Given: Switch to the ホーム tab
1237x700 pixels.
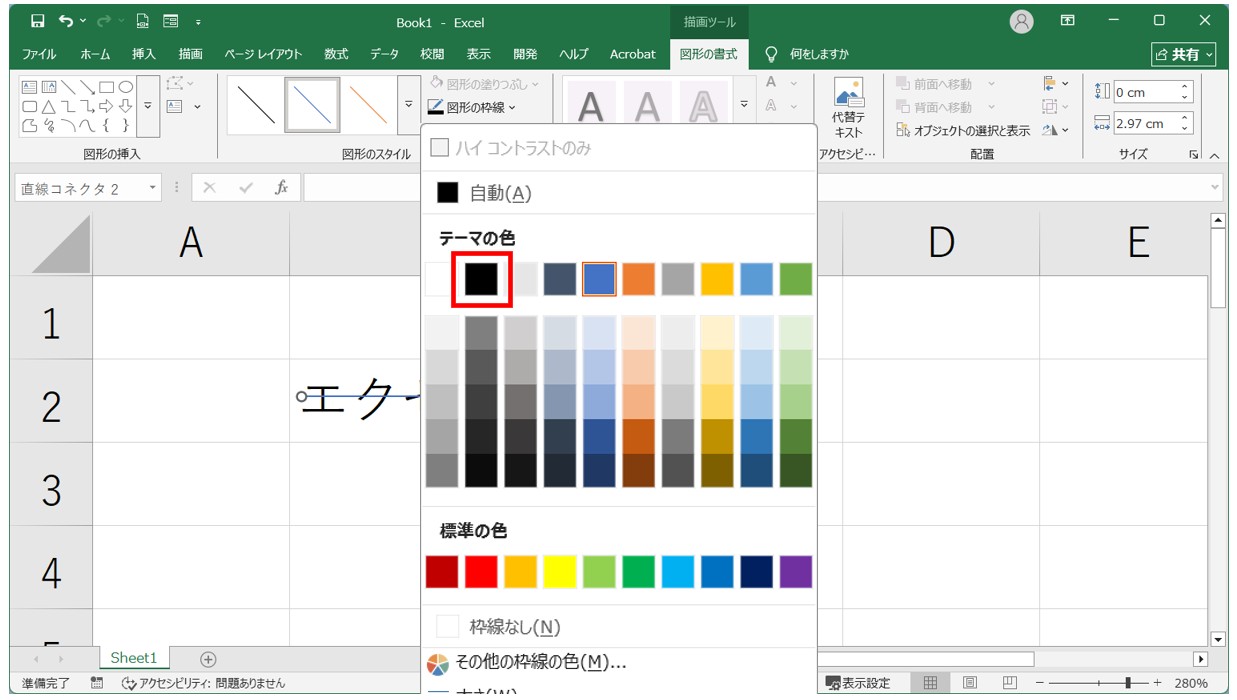Looking at the screenshot, I should 95,54.
